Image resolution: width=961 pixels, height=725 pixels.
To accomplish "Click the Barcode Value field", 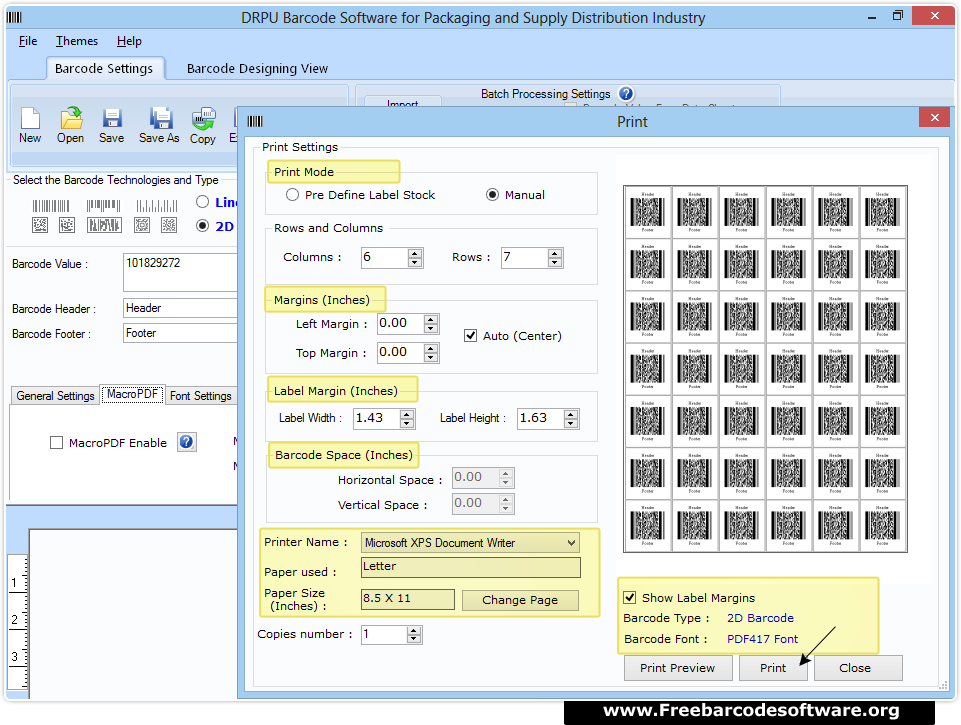I will coord(180,273).
